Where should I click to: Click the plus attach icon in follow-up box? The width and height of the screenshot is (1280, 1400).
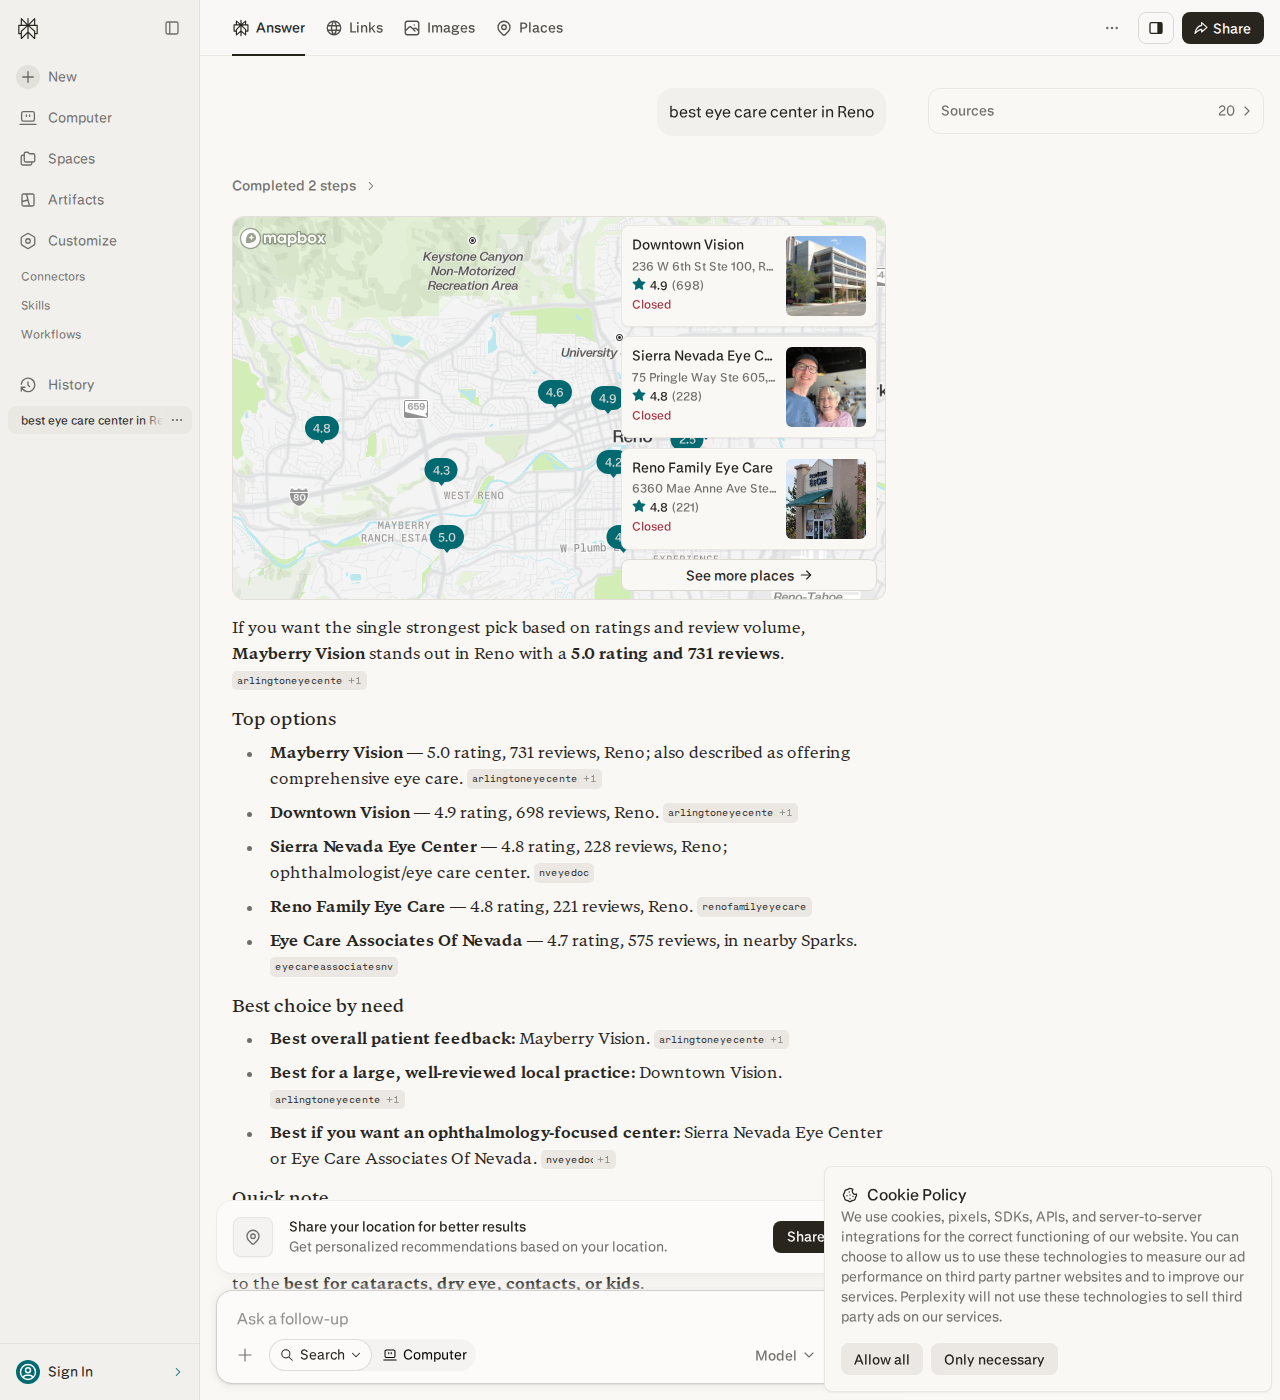click(x=245, y=1355)
